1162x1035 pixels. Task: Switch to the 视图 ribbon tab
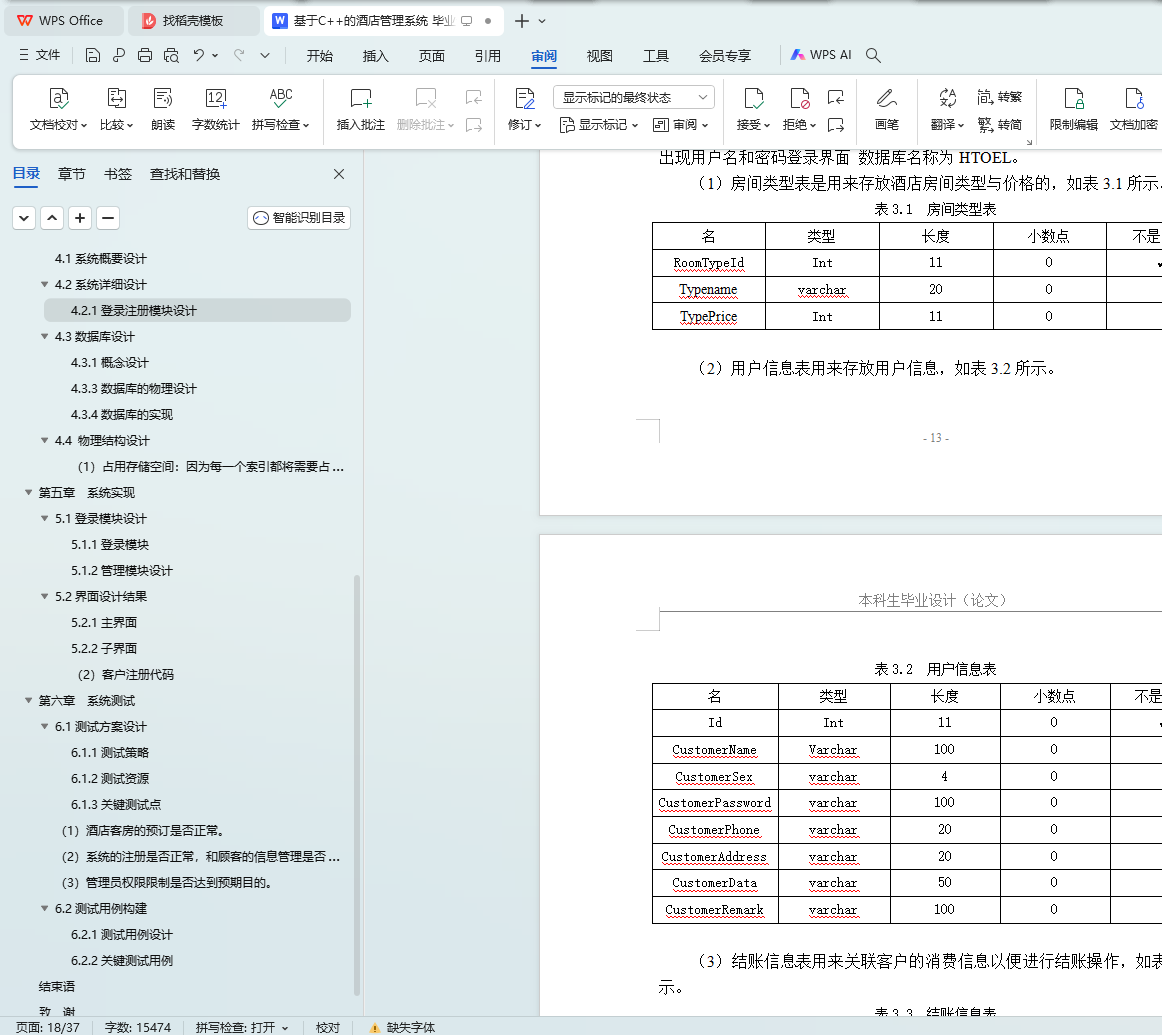pos(600,56)
